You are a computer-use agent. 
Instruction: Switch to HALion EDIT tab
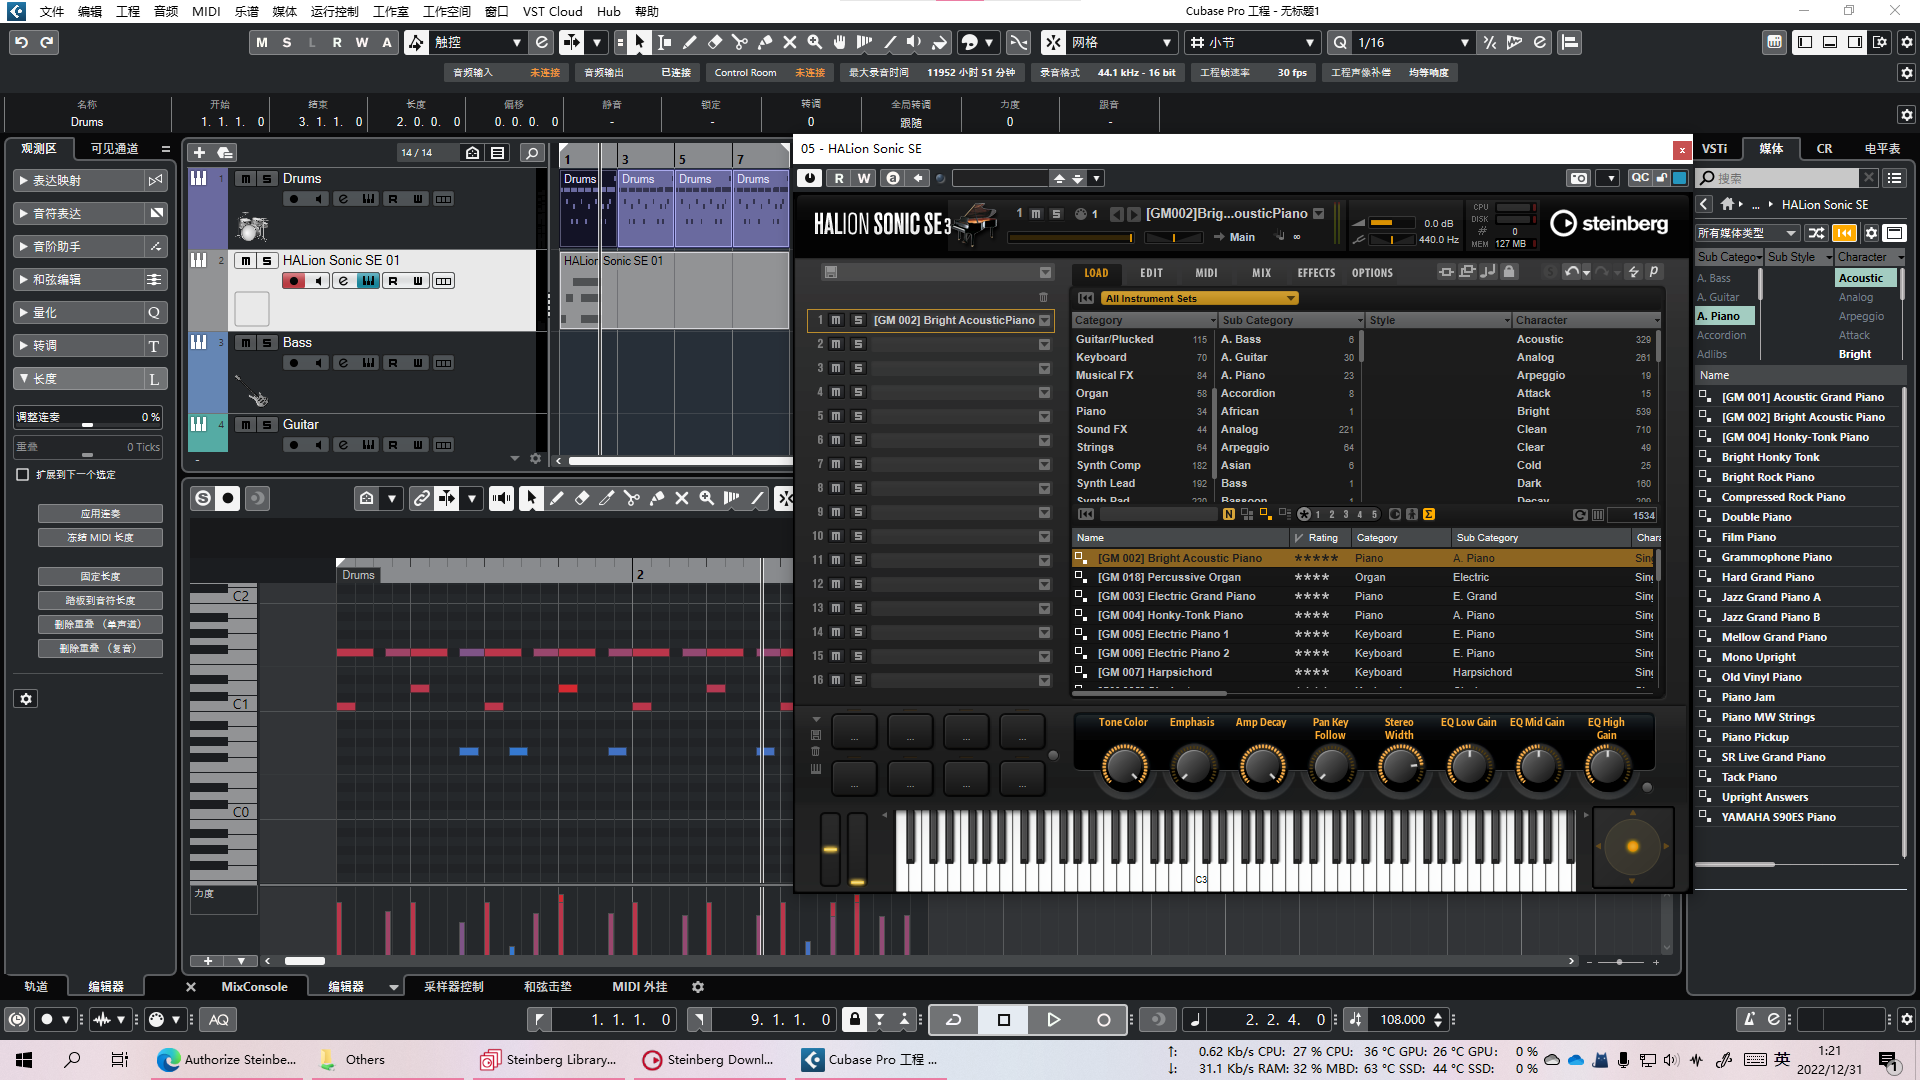pos(1151,272)
